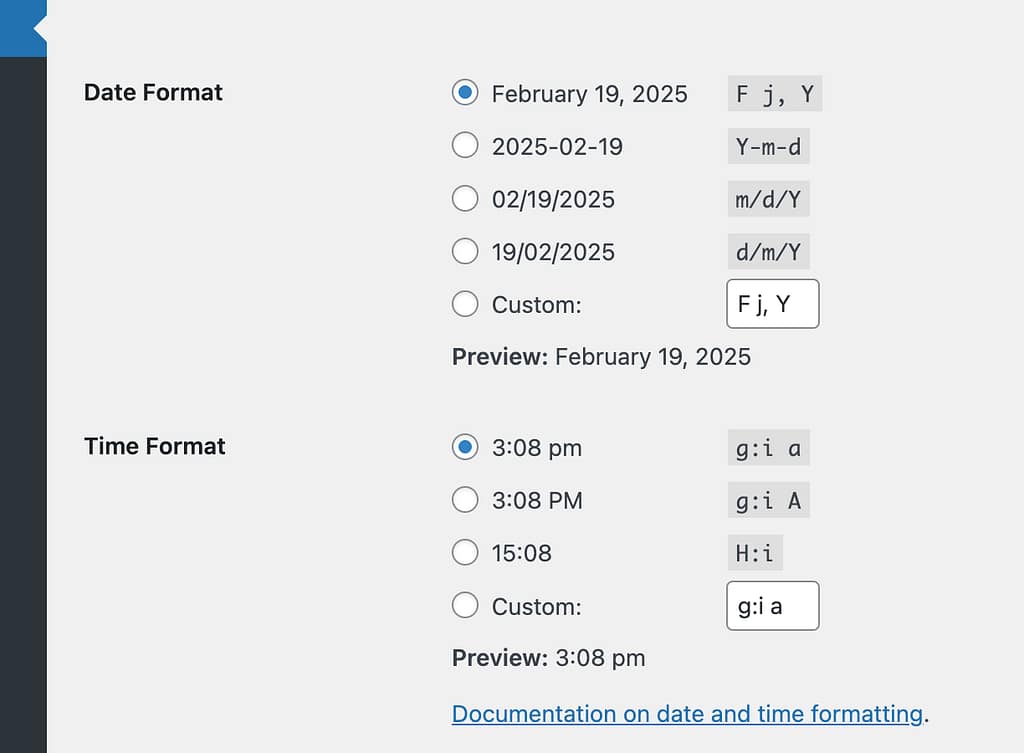Select the February 19, 2025 date format

[465, 93]
